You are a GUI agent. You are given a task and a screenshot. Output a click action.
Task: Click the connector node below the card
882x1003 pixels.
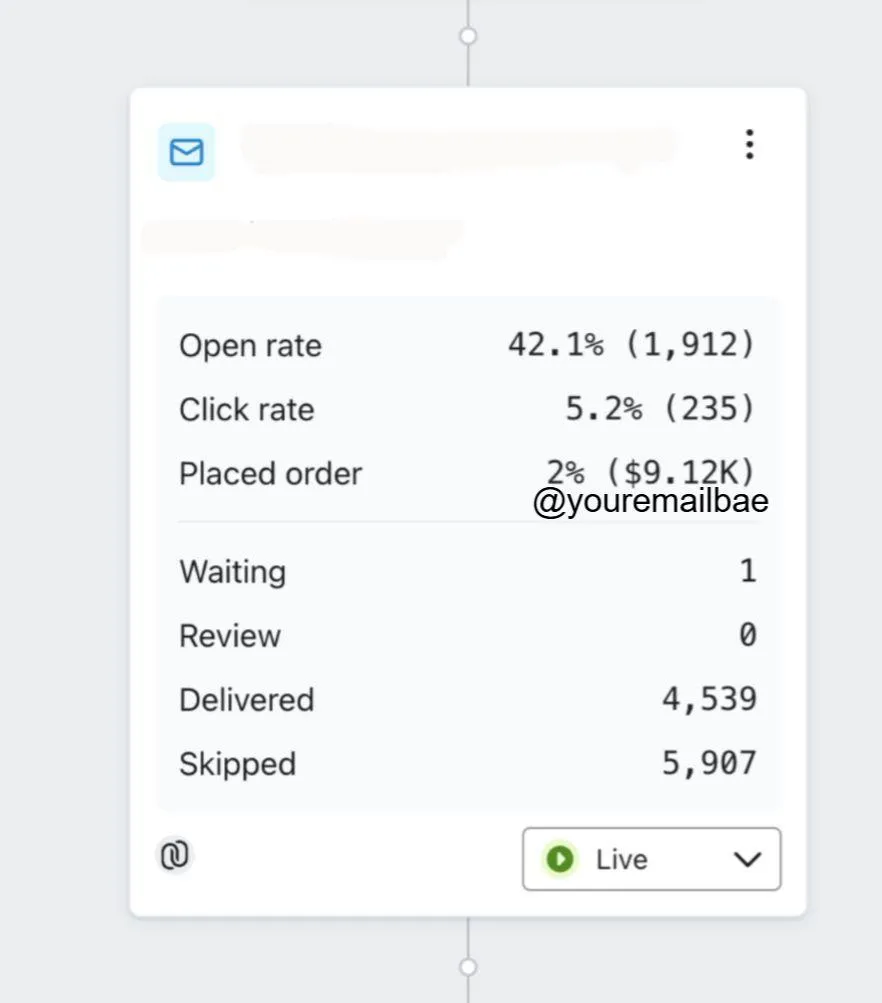[468, 967]
